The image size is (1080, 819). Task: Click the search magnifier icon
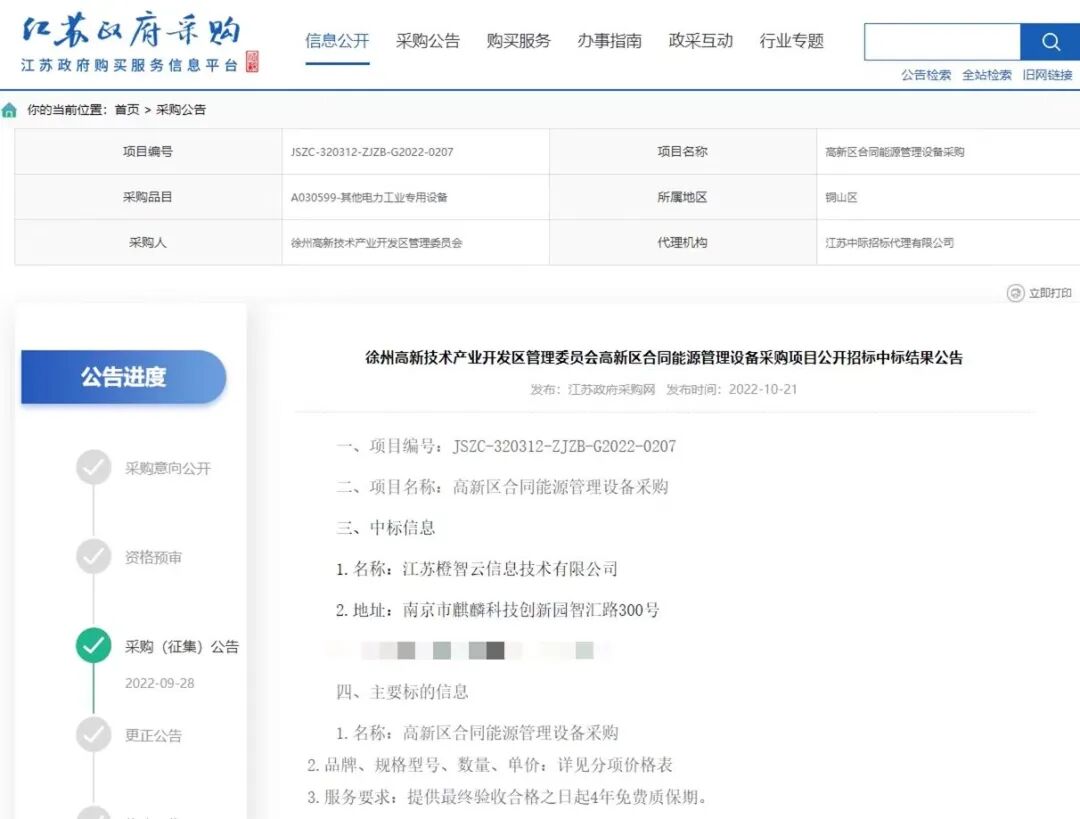1049,41
